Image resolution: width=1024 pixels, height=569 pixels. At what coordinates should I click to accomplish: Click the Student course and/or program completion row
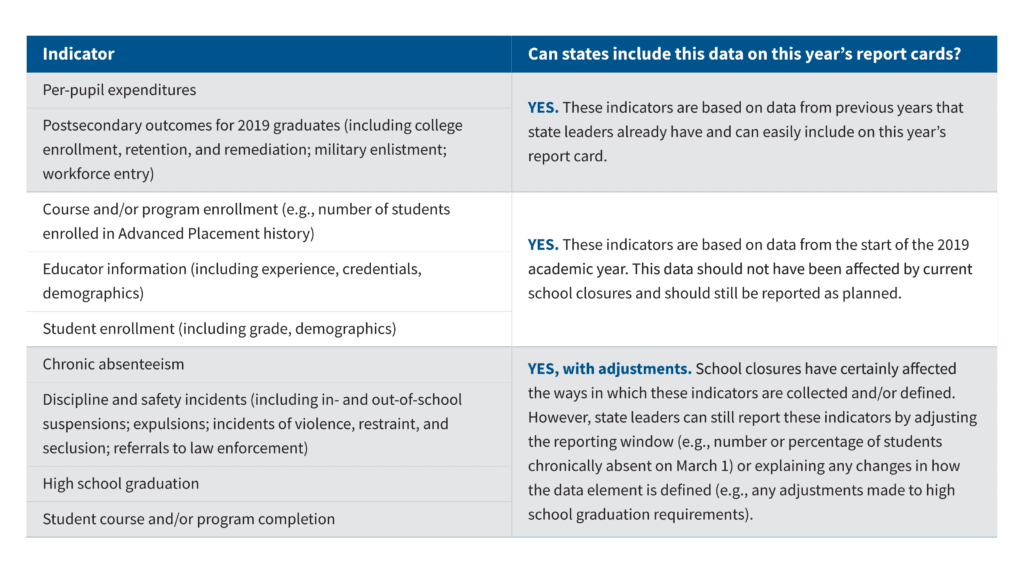pyautogui.click(x=188, y=519)
